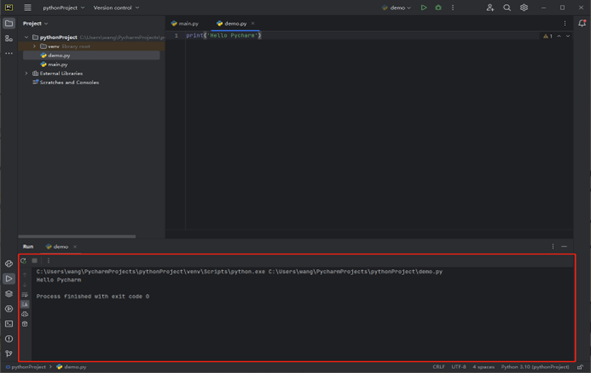Open Code With Me user icon
This screenshot has width=591, height=373.
490,8
